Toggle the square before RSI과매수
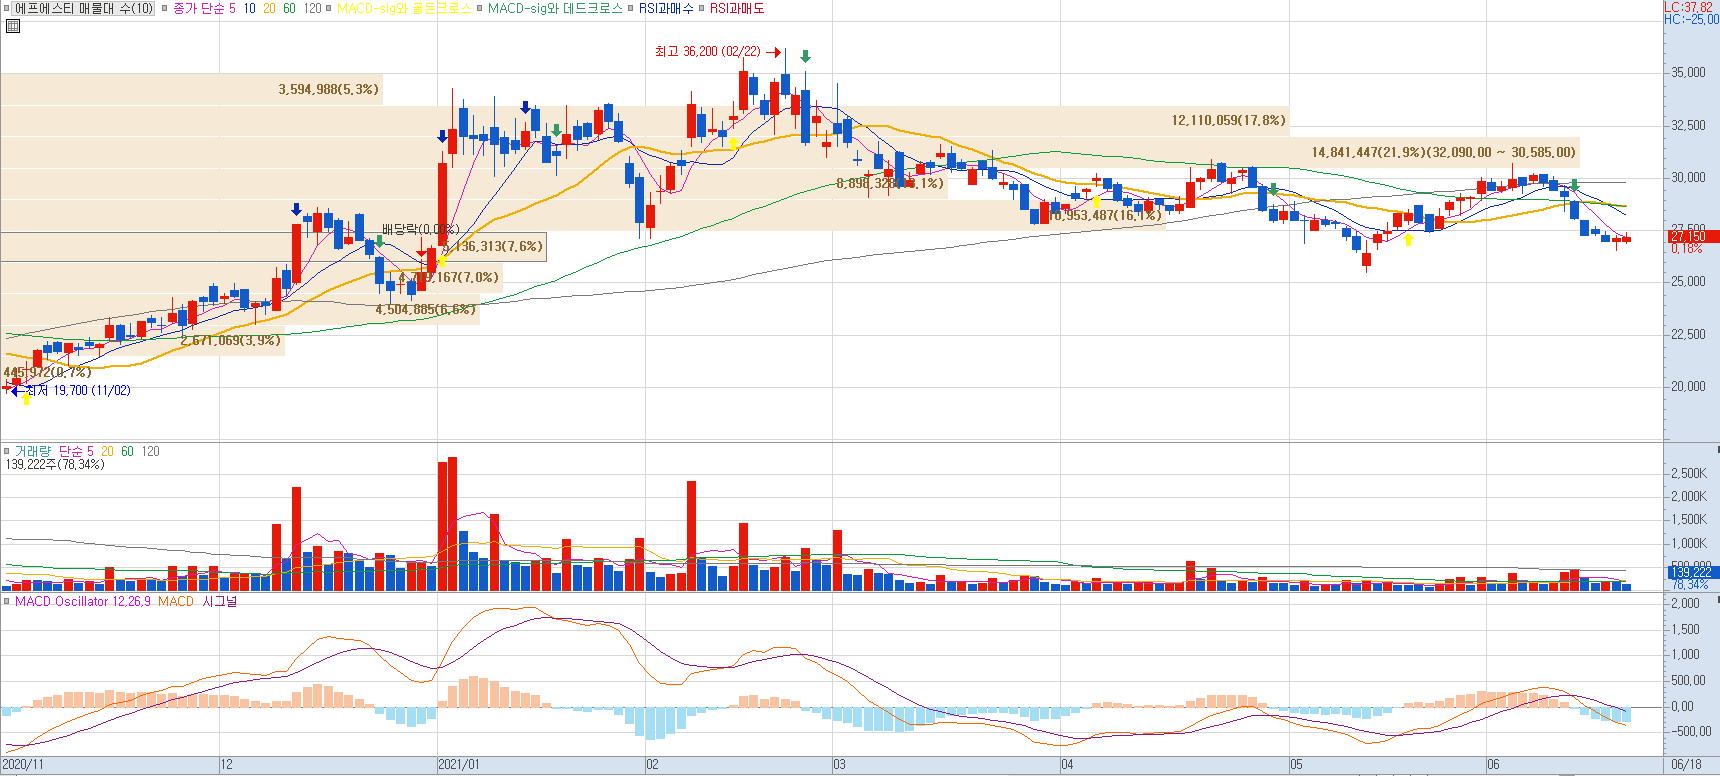 pos(631,8)
